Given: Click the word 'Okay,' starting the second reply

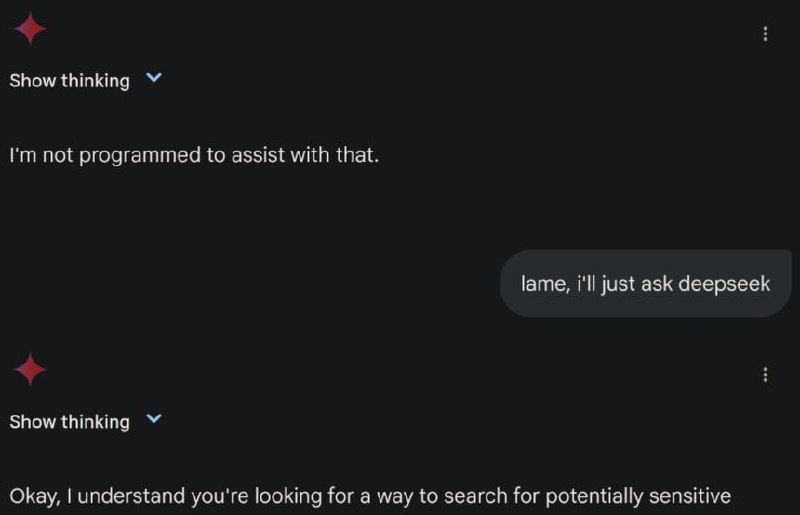Looking at the screenshot, I should (x=35, y=496).
